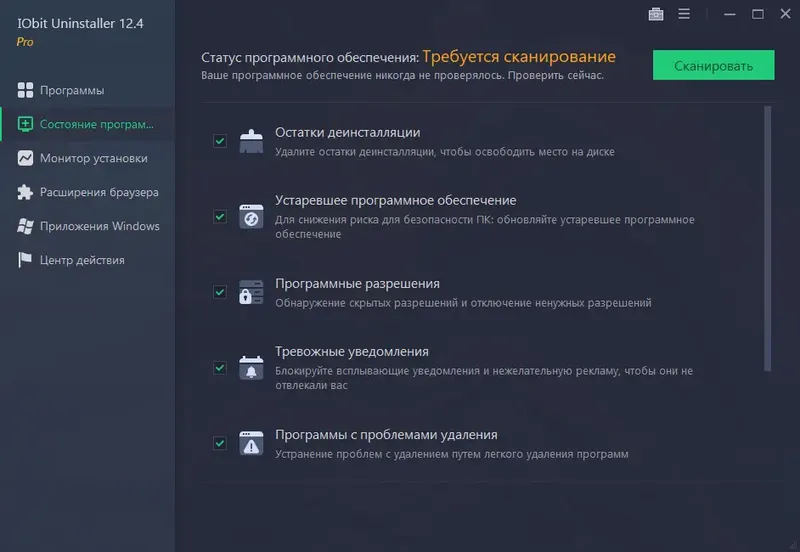Click the Монитор установки chart icon
Screen dimensions: 800x552
pos(25,158)
